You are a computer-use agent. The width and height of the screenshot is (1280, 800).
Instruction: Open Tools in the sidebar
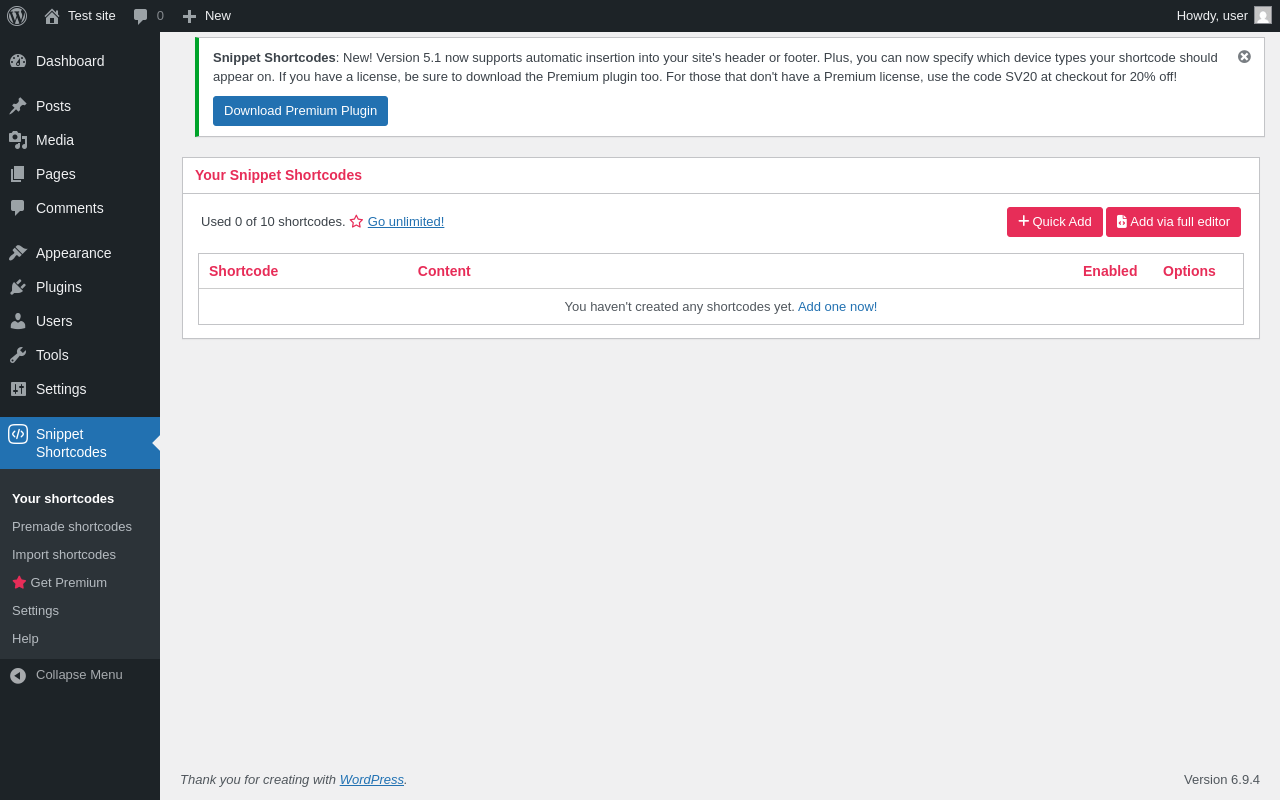pyautogui.click(x=80, y=355)
